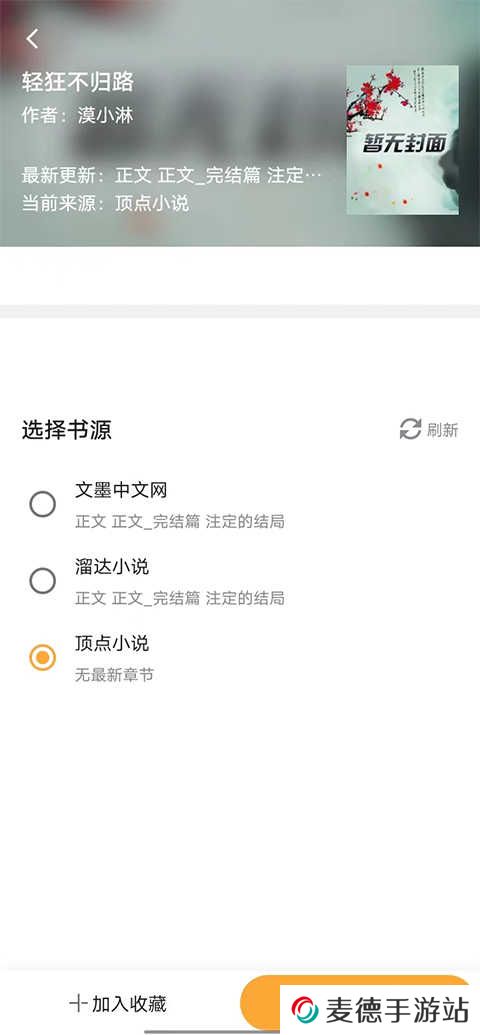This screenshot has width=480, height=1035.
Task: Open latest chapter text under 文墨中文网
Action: 180,521
